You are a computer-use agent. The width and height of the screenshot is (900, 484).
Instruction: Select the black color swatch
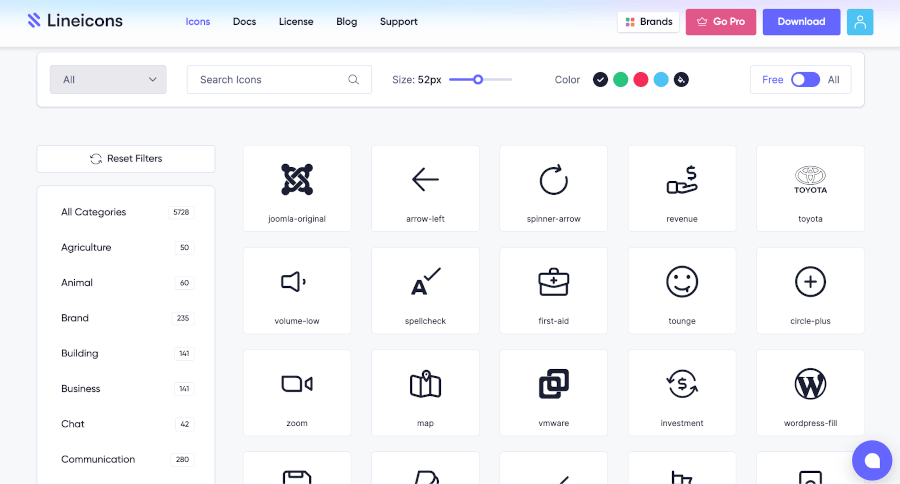[x=600, y=80]
